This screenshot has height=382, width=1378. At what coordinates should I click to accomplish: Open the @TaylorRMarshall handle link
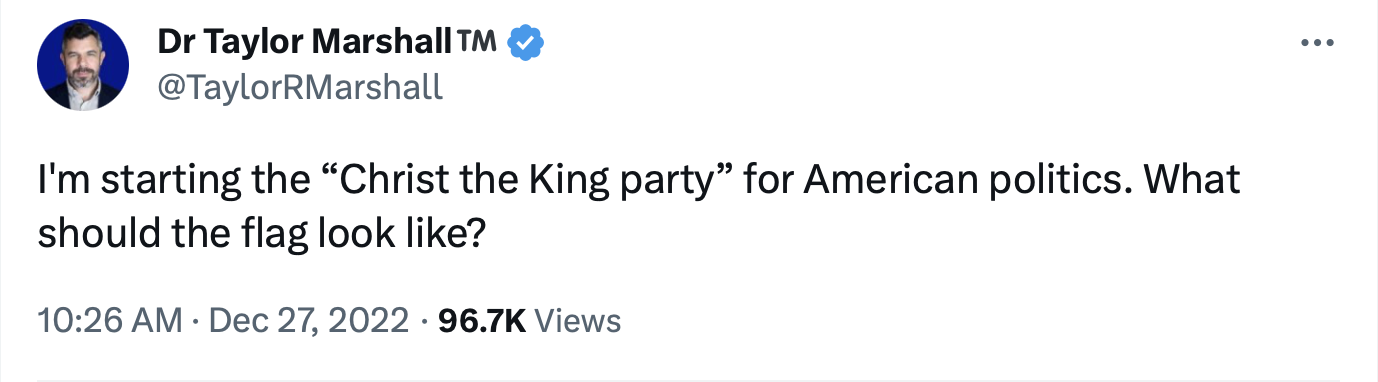(x=300, y=89)
